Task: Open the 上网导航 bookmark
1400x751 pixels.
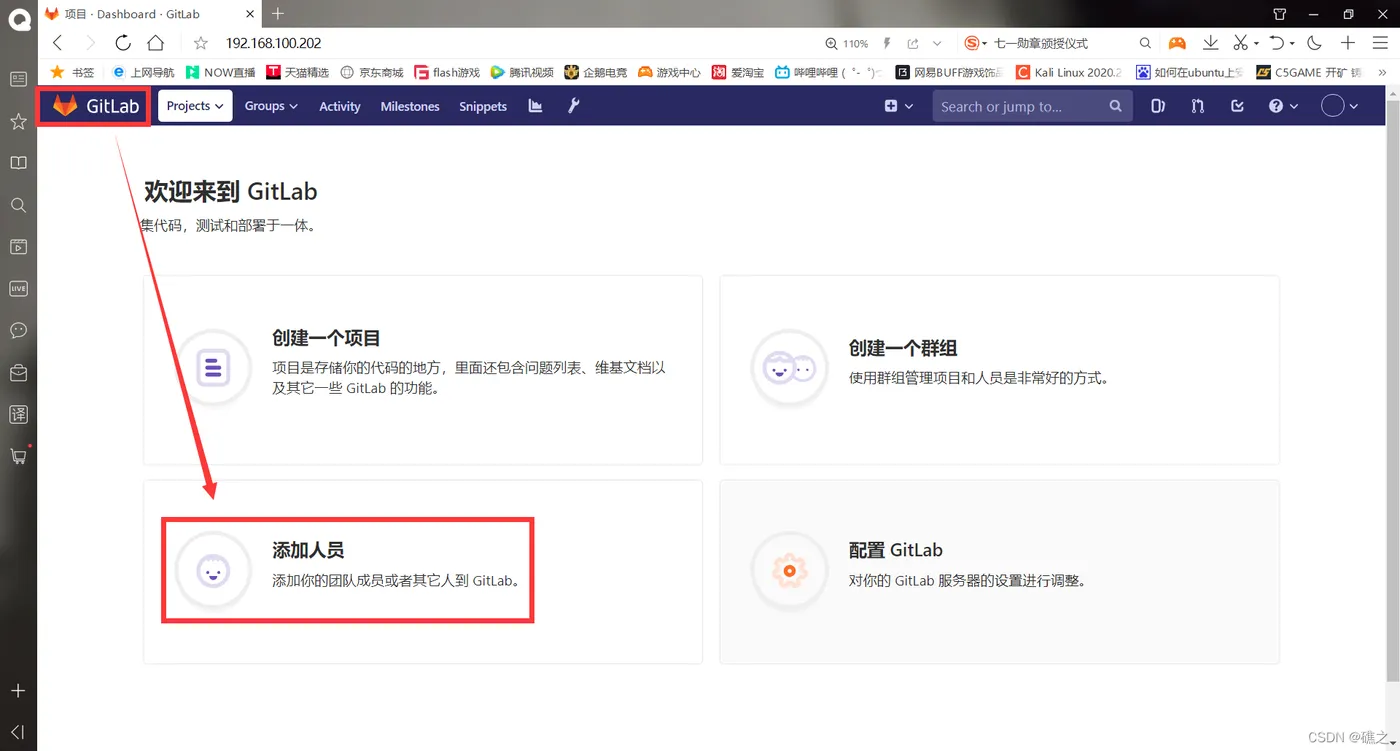Action: (x=143, y=72)
